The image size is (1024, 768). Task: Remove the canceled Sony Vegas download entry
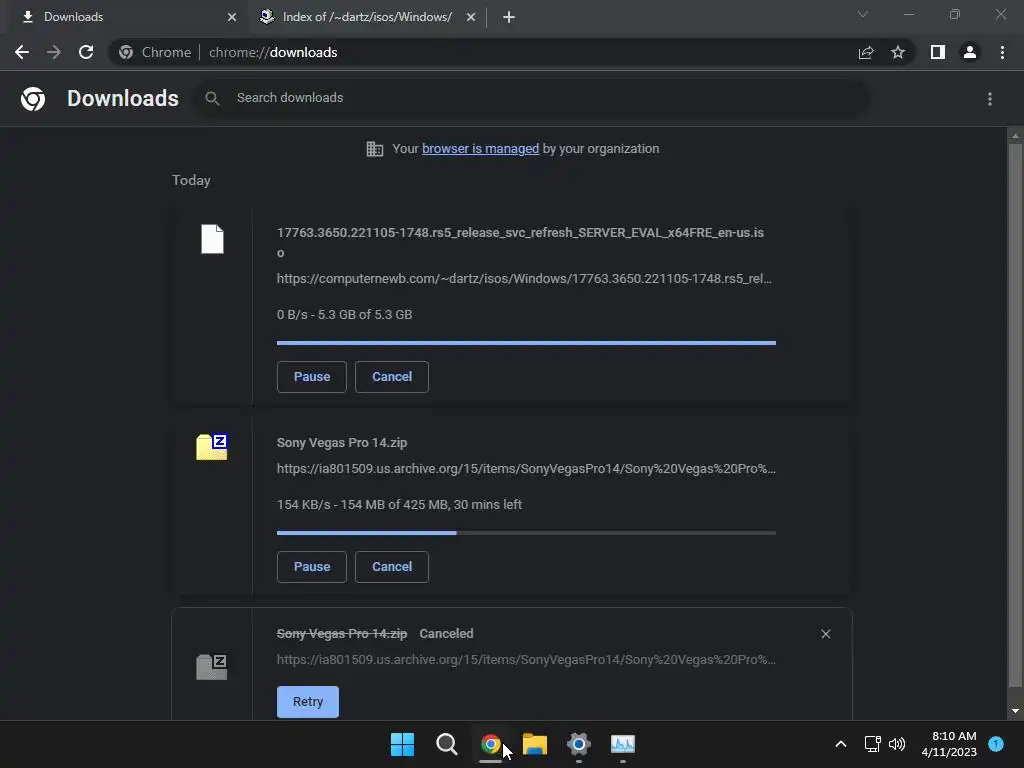coord(825,634)
